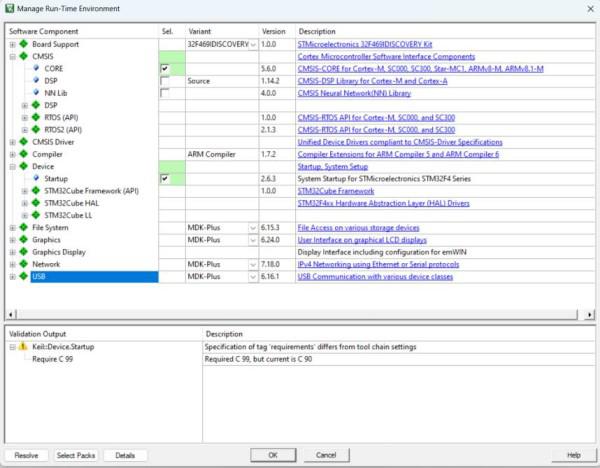600x468 pixels.
Task: Click the green diamond icon beside STM32Cube LL
Action: [36, 215]
